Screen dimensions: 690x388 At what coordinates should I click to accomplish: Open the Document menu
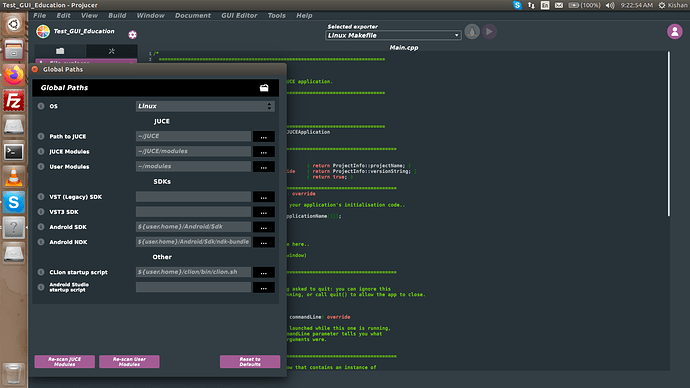tap(193, 15)
